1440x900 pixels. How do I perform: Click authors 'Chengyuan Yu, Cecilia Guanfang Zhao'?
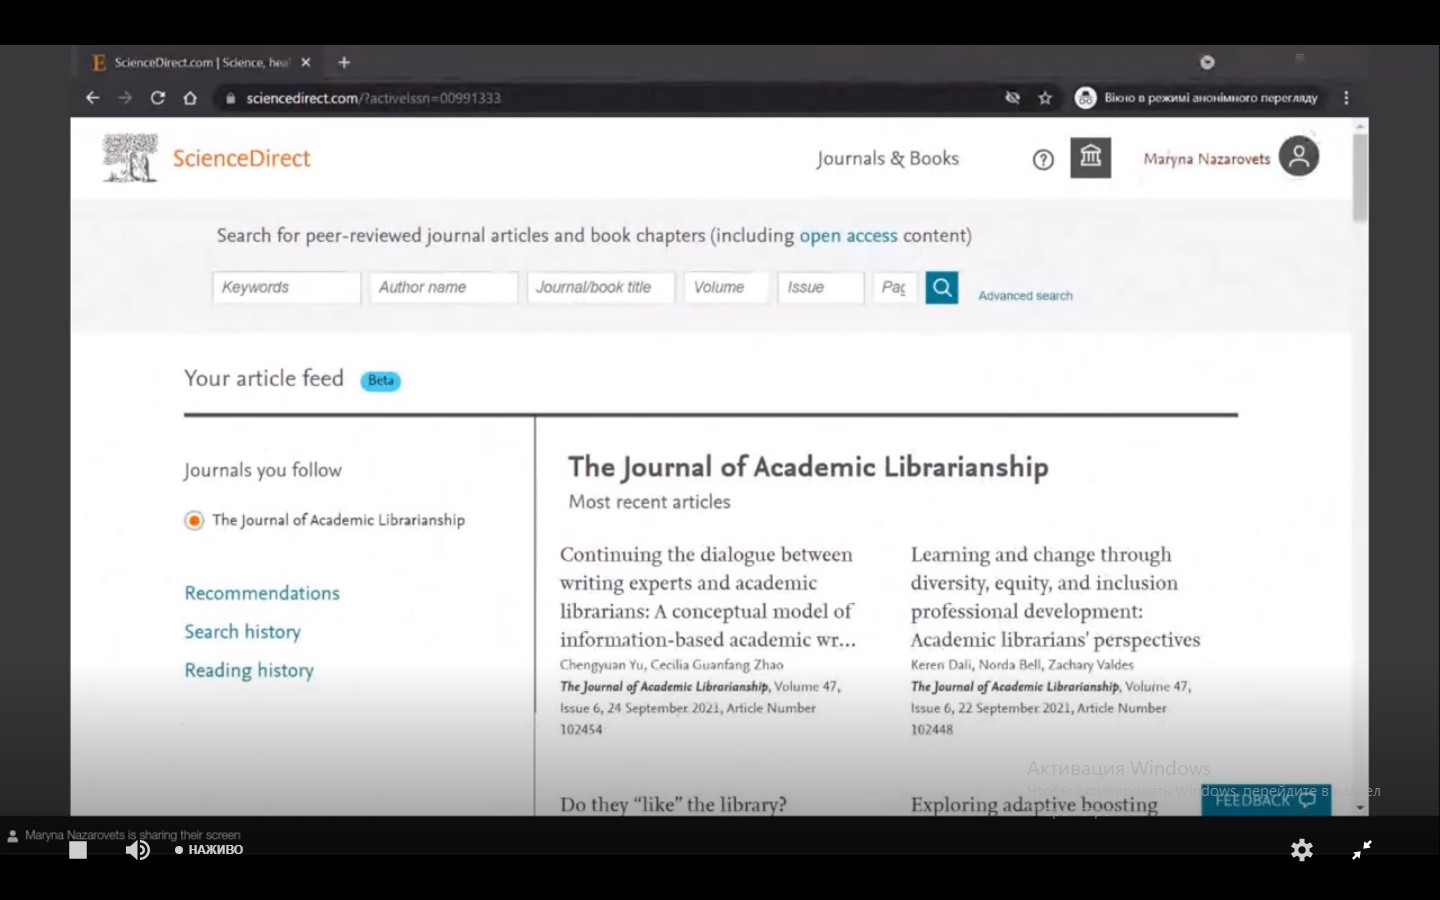pyautogui.click(x=671, y=665)
